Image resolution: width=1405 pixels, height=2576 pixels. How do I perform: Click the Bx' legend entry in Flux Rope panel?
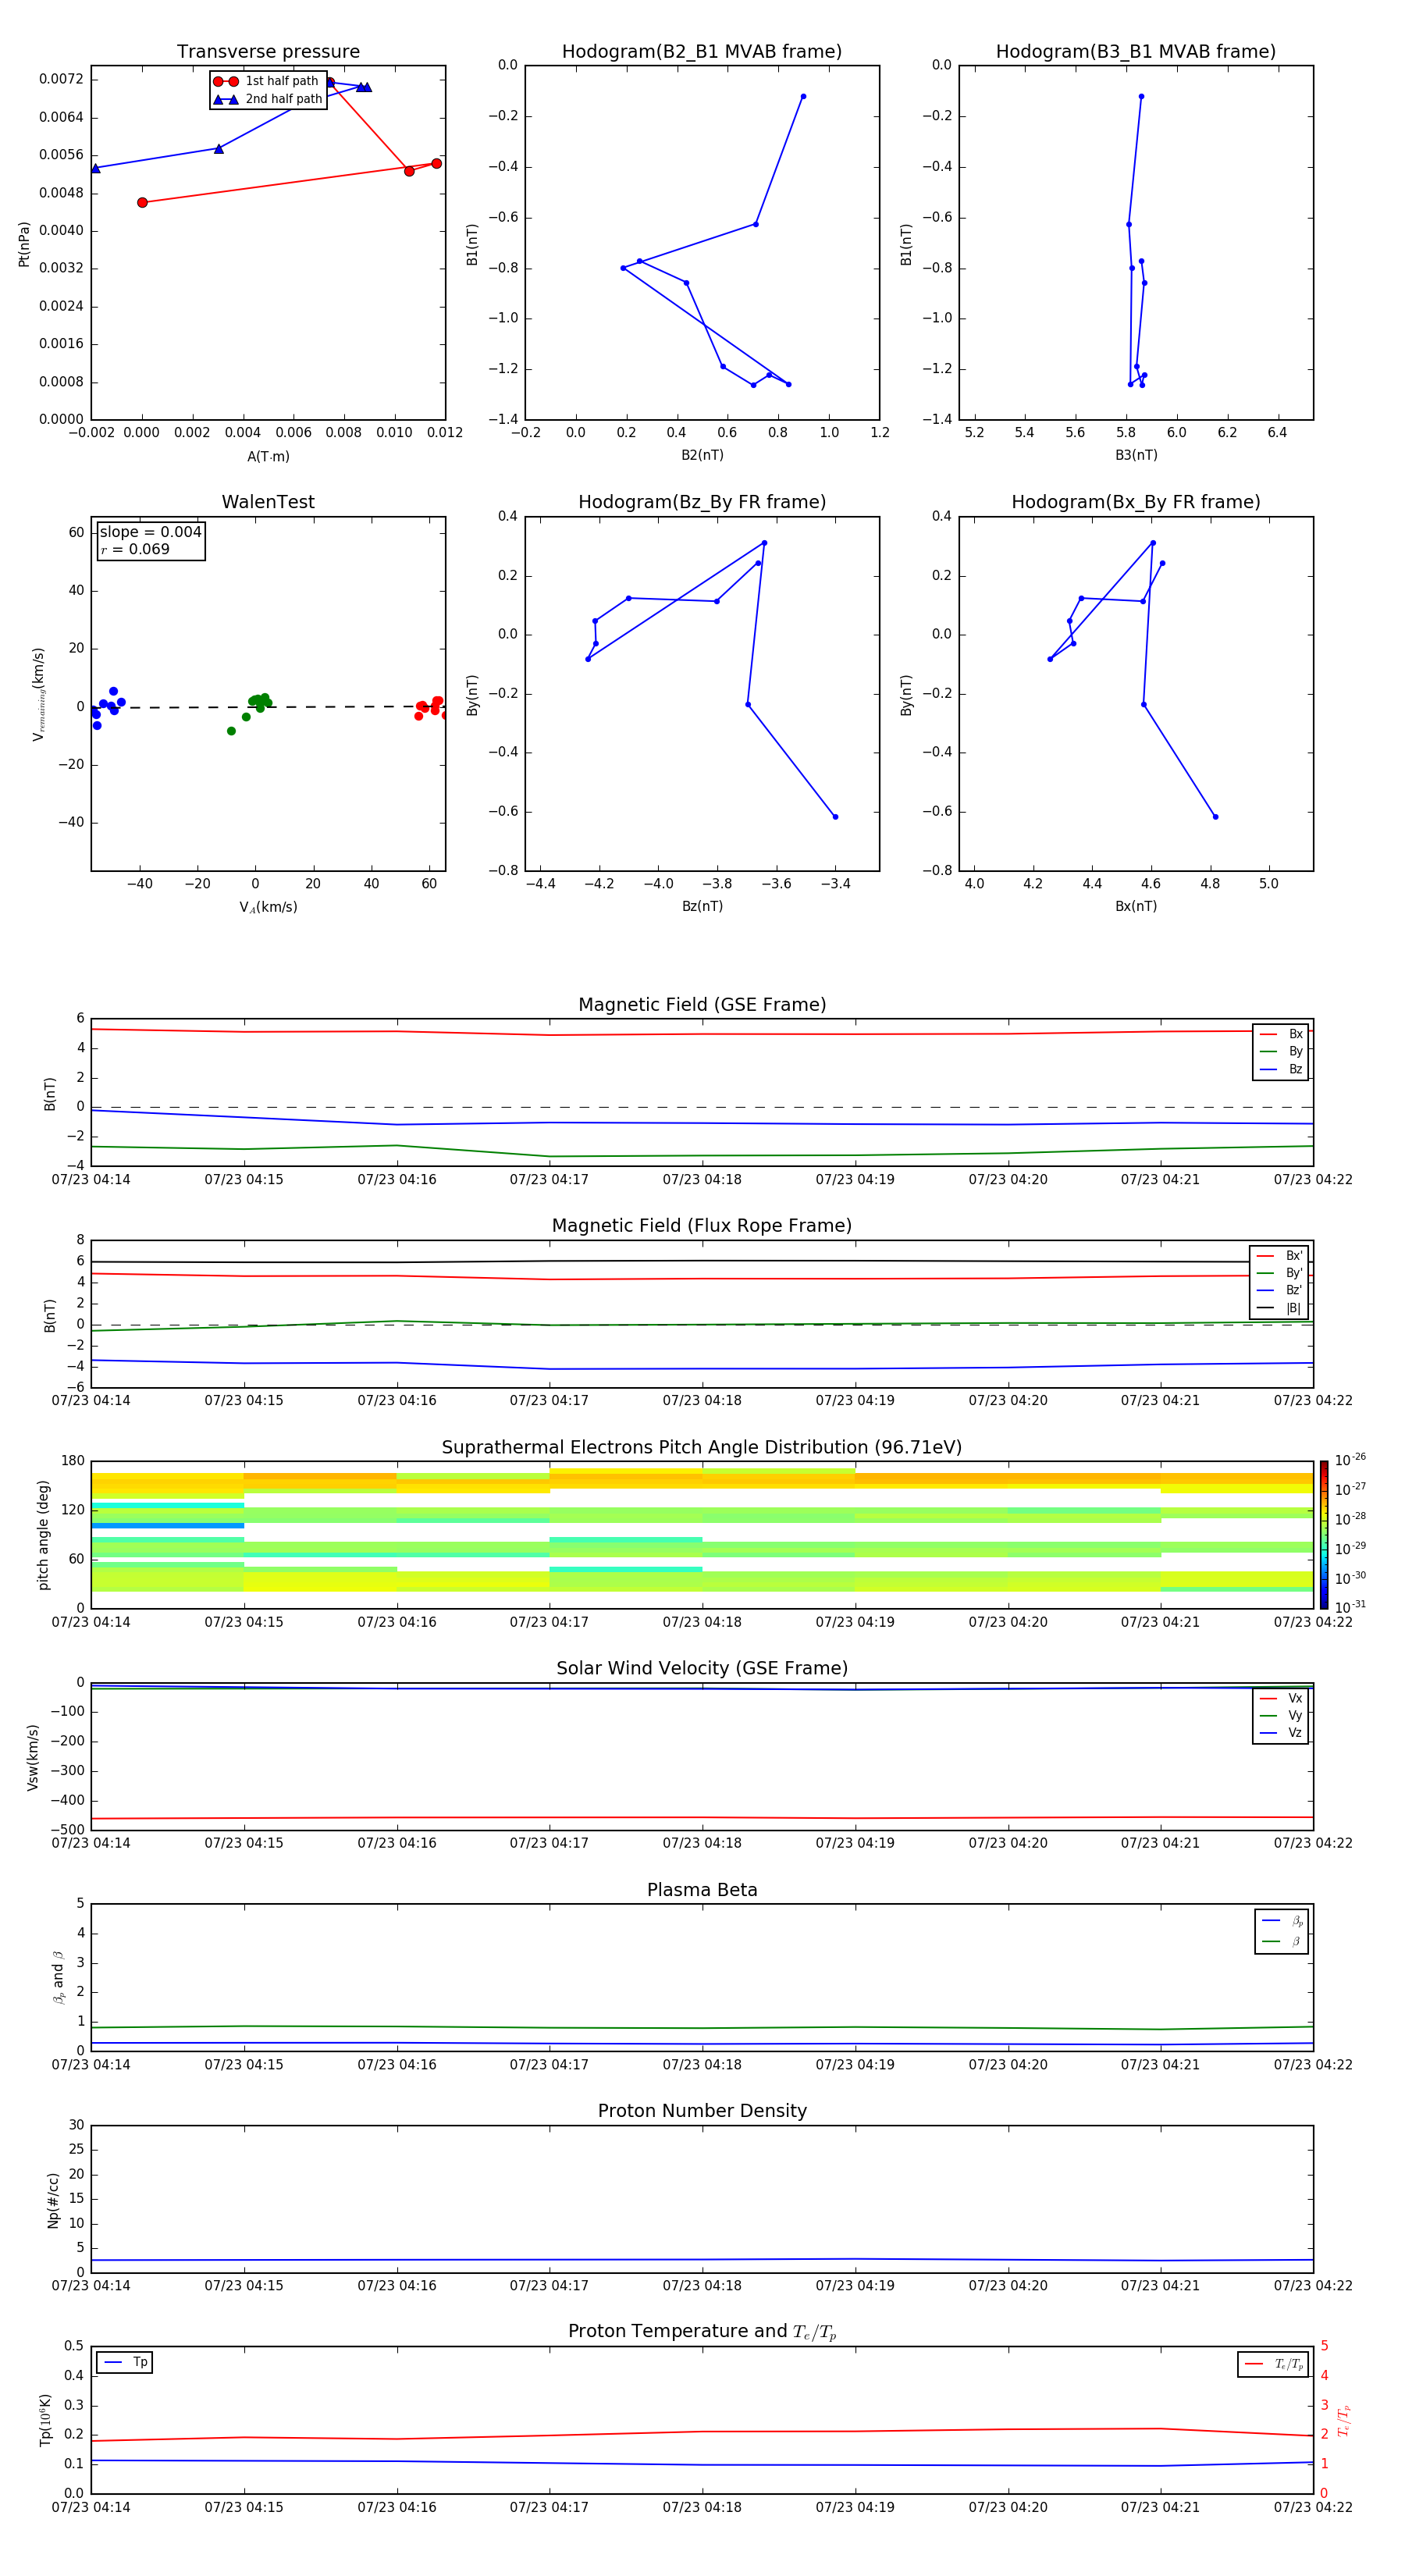pos(1279,1256)
